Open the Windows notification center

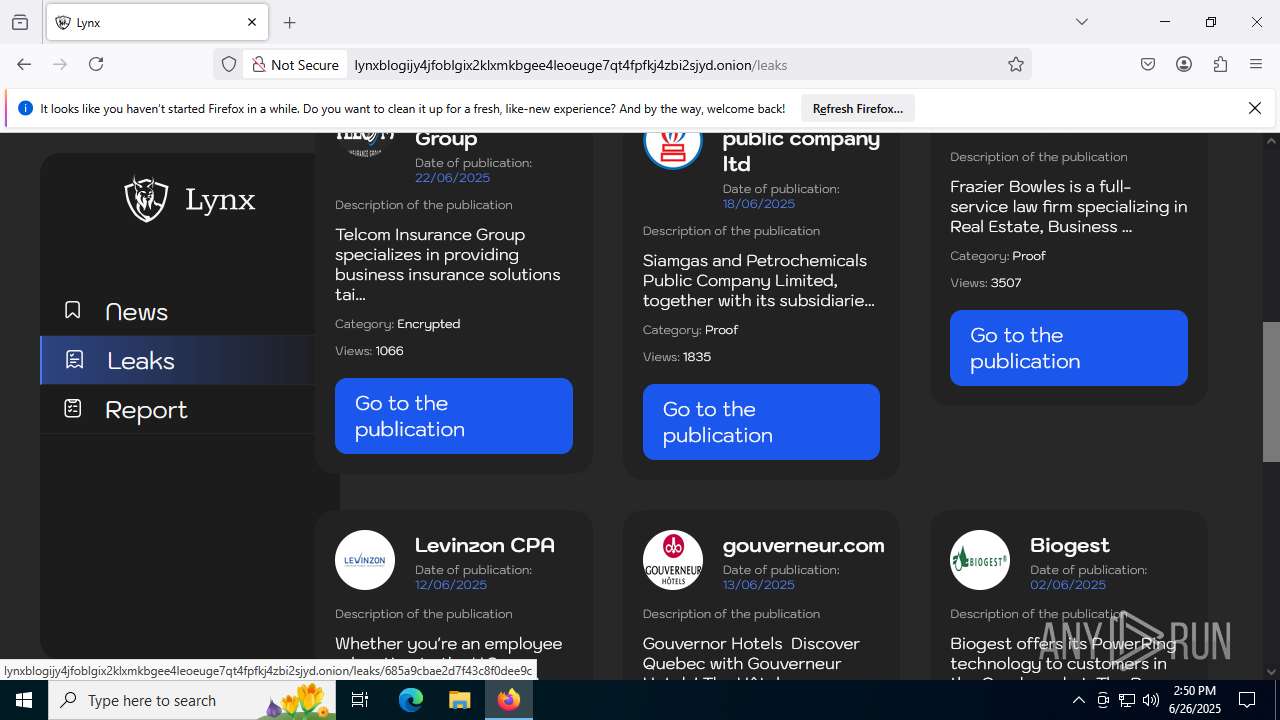tap(1247, 700)
